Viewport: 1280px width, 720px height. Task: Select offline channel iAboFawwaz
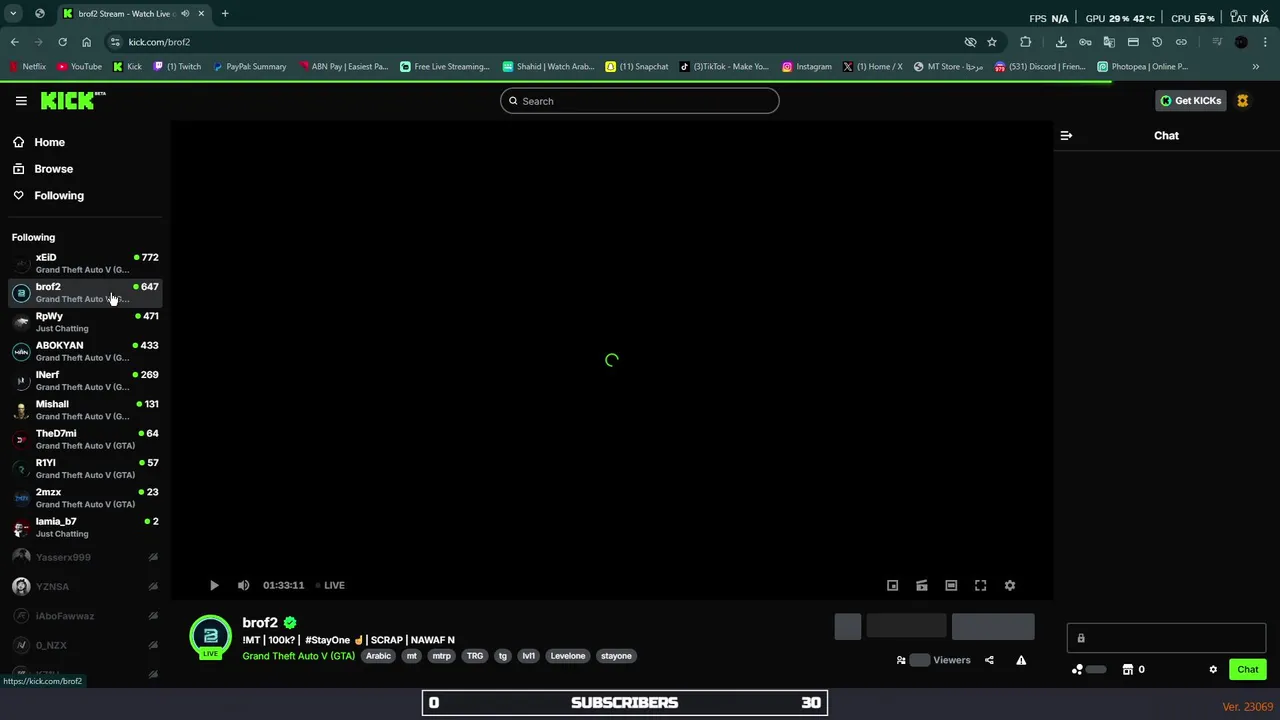[x=85, y=616]
